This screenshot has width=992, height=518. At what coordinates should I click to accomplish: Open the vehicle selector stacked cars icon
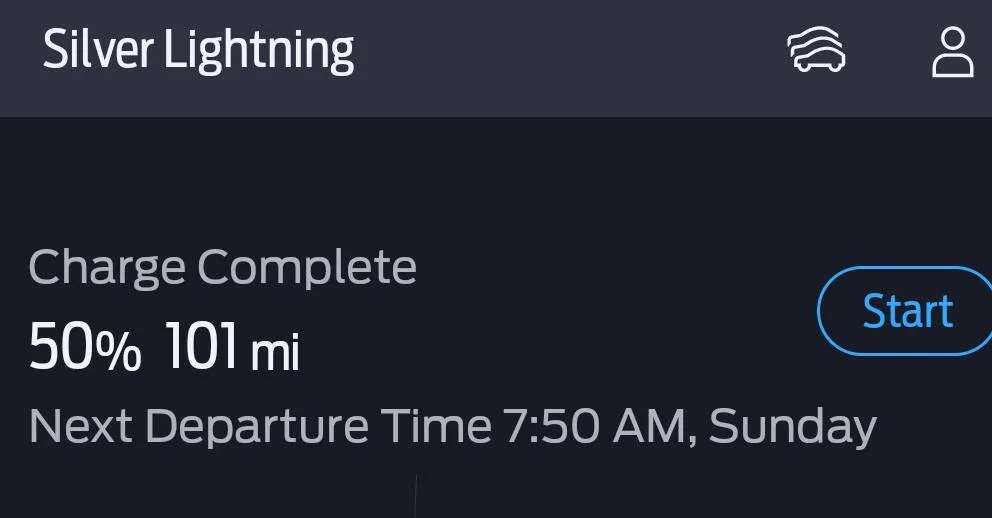tap(816, 51)
